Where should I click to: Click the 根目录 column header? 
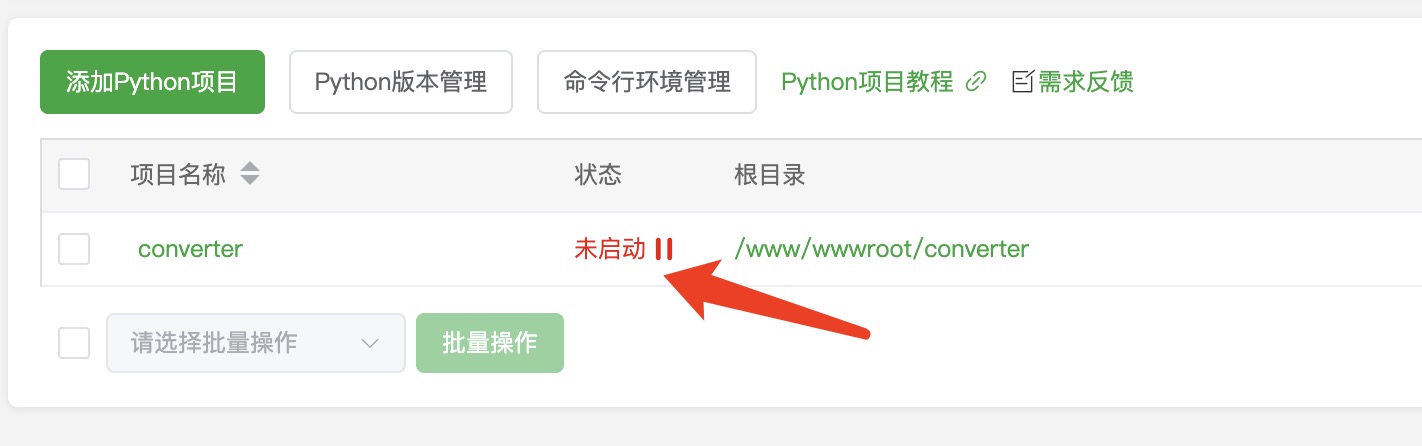(x=770, y=175)
